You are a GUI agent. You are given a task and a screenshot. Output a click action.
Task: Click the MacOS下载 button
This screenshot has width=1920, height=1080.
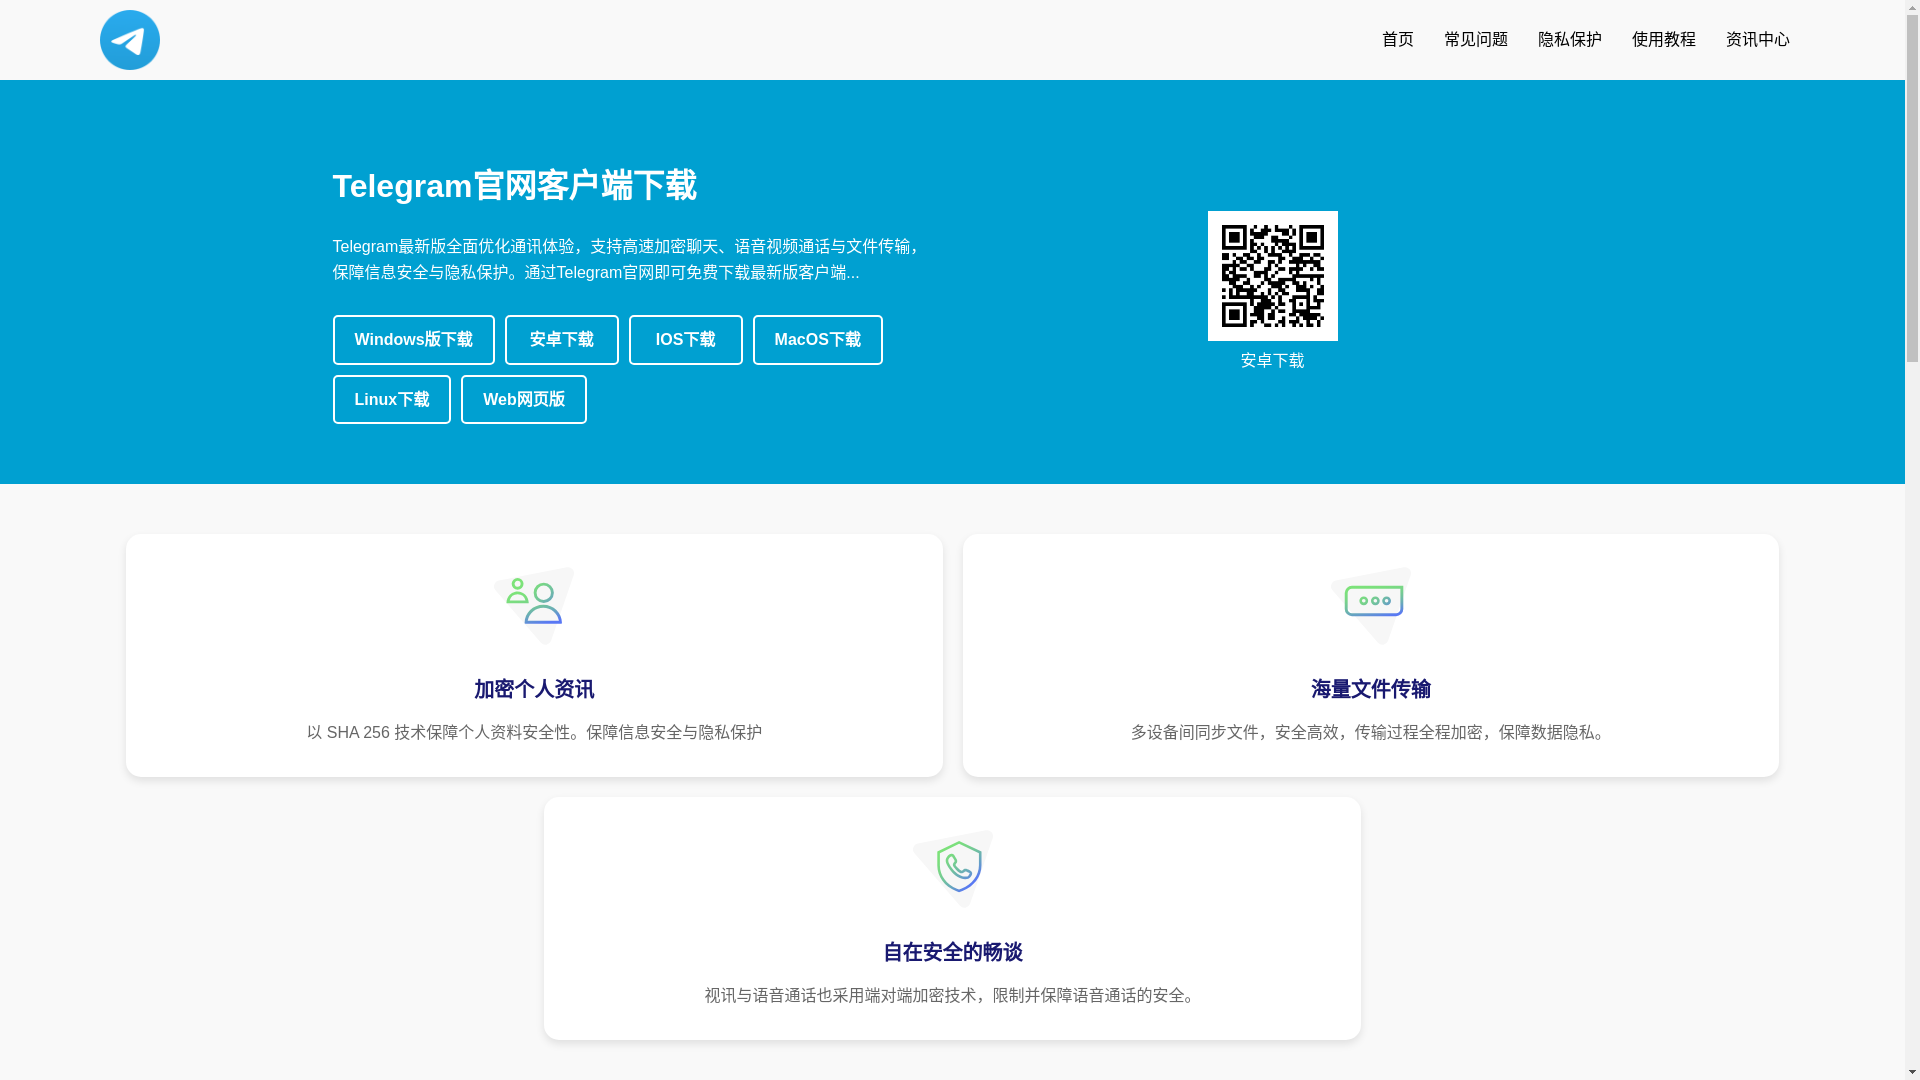(818, 340)
